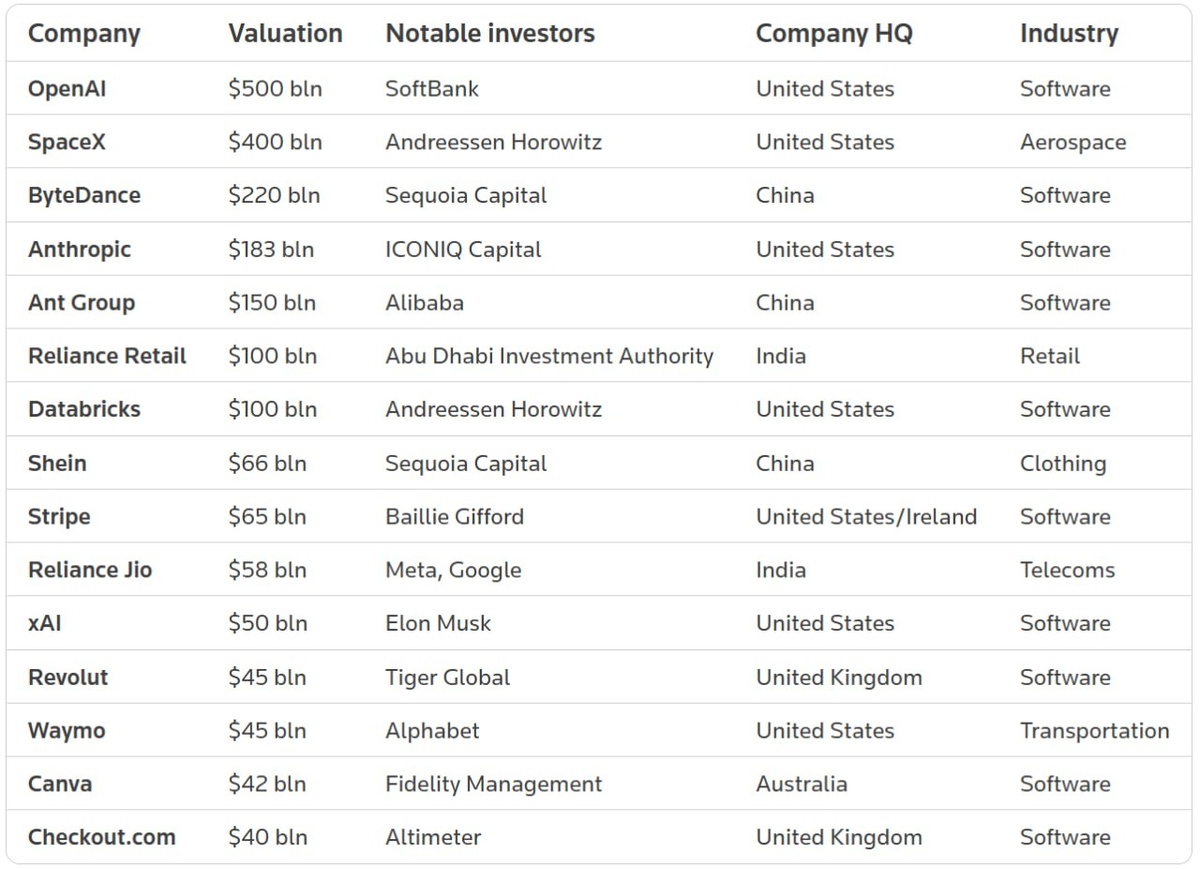1200x869 pixels.
Task: Select the United States/Ireland HQ cell
Action: (866, 517)
